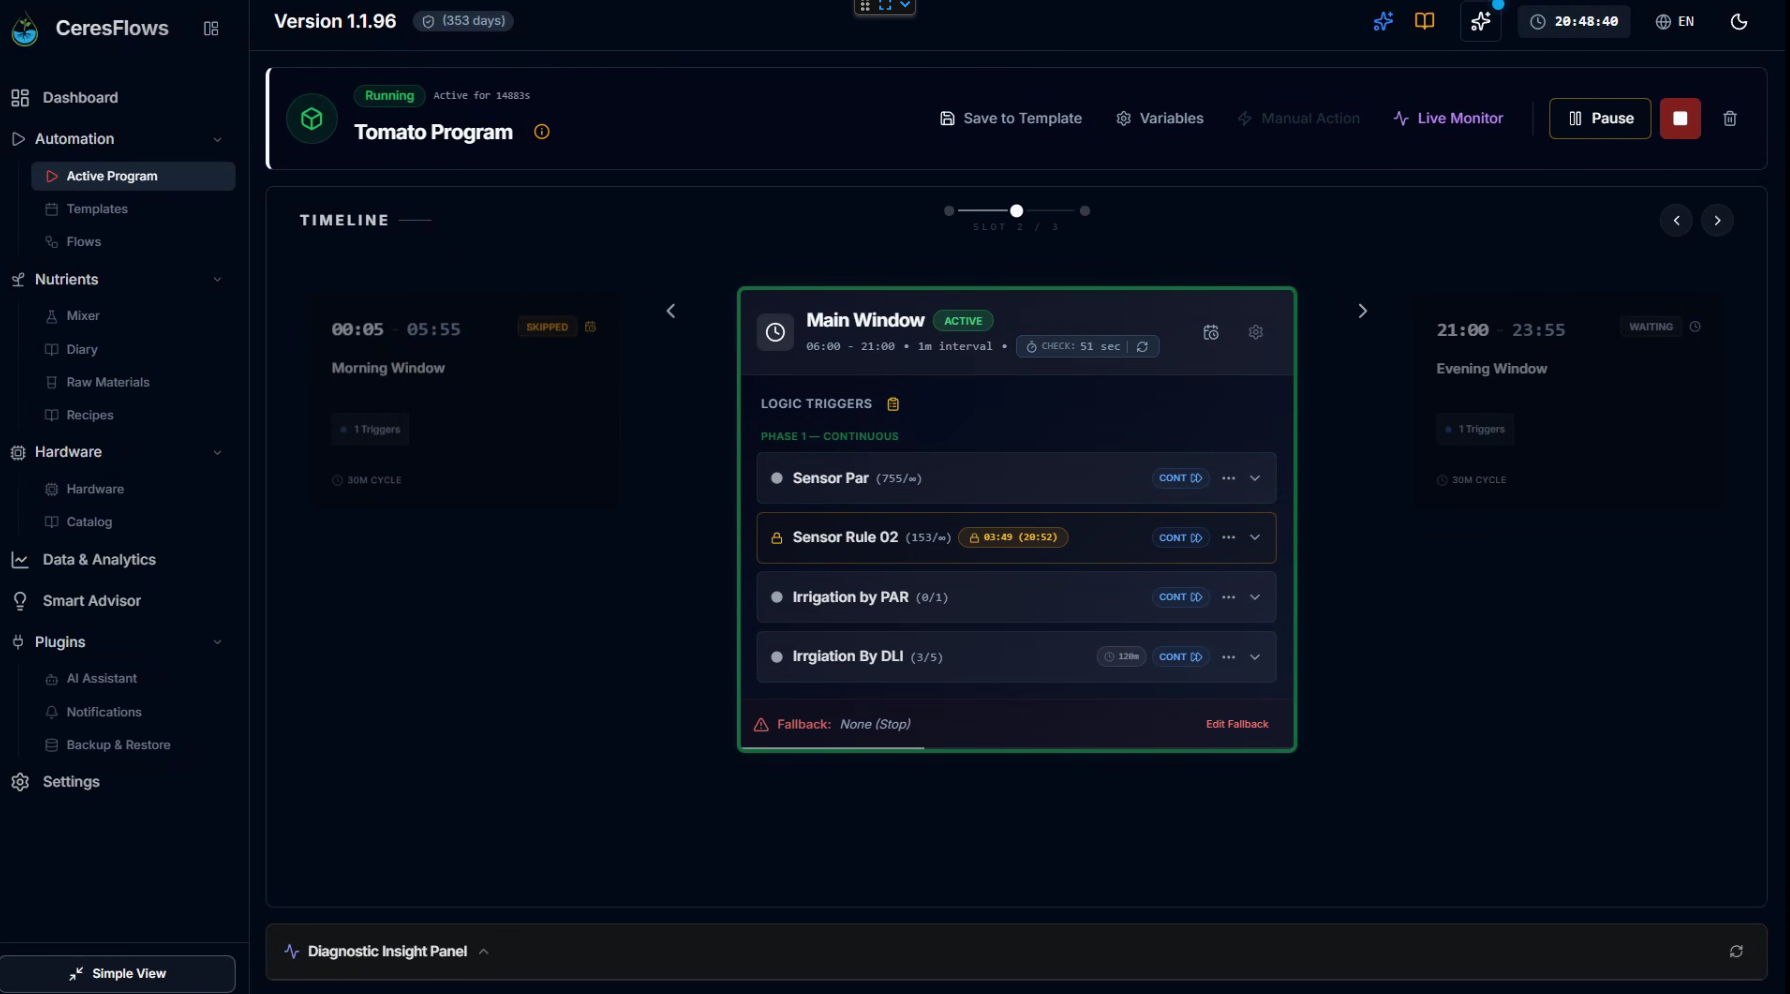Open the documentation book icon in header
1790x994 pixels.
[1425, 21]
